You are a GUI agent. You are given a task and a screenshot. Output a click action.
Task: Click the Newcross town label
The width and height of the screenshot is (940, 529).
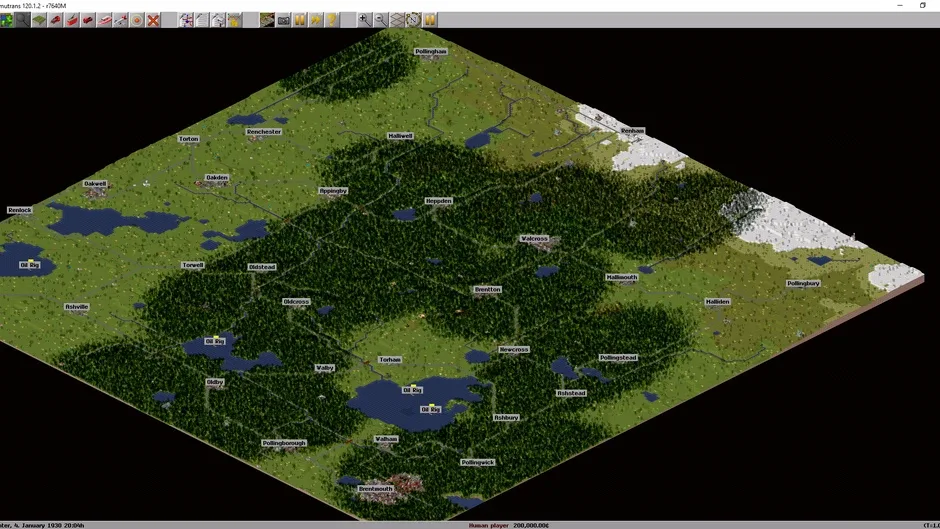click(x=514, y=349)
